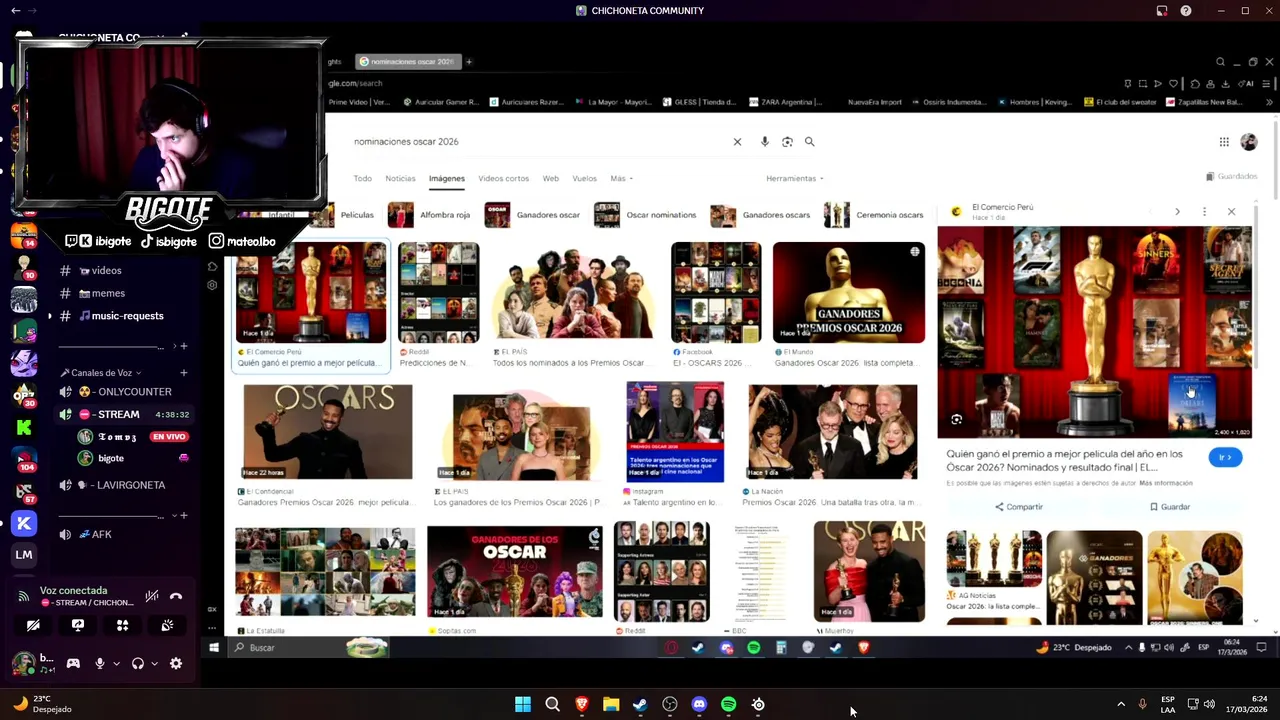
Task: Select the Oscar nominations filter chip
Action: tap(645, 215)
